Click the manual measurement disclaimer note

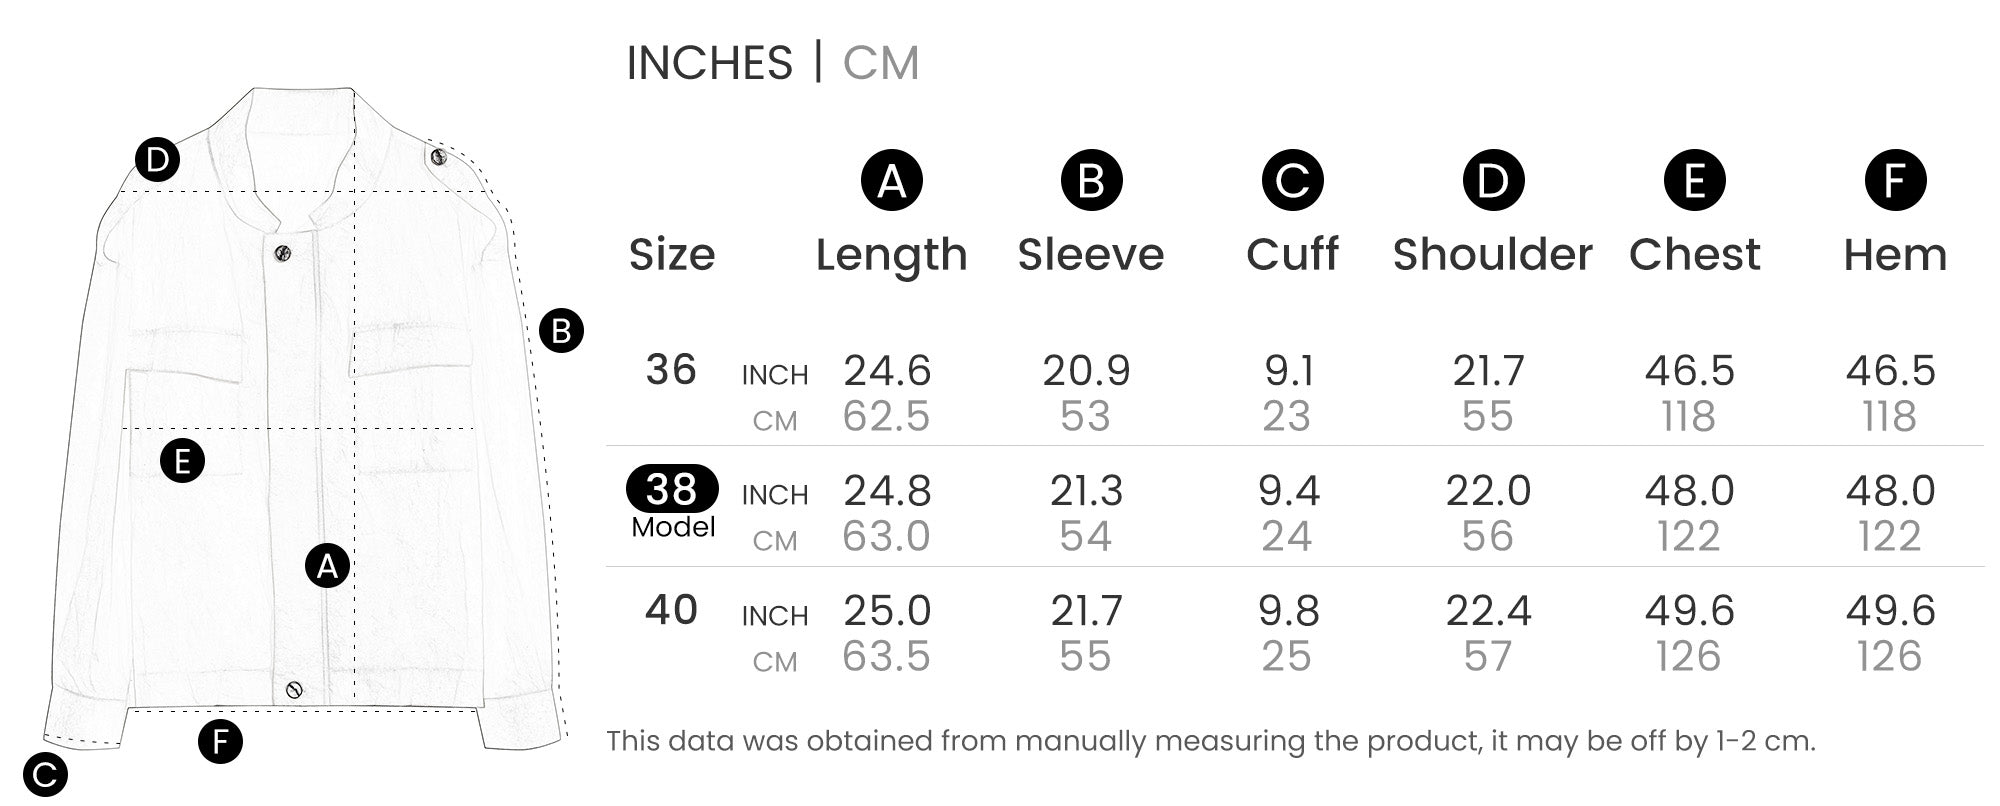pos(1210,741)
